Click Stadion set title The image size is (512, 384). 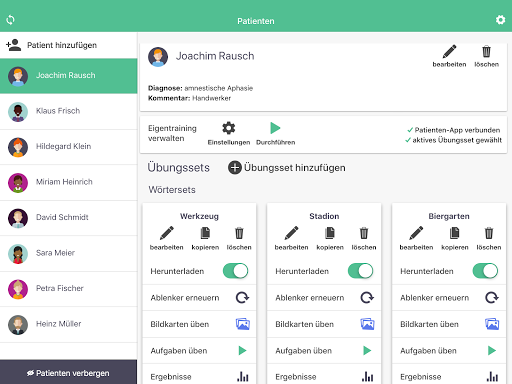(324, 216)
